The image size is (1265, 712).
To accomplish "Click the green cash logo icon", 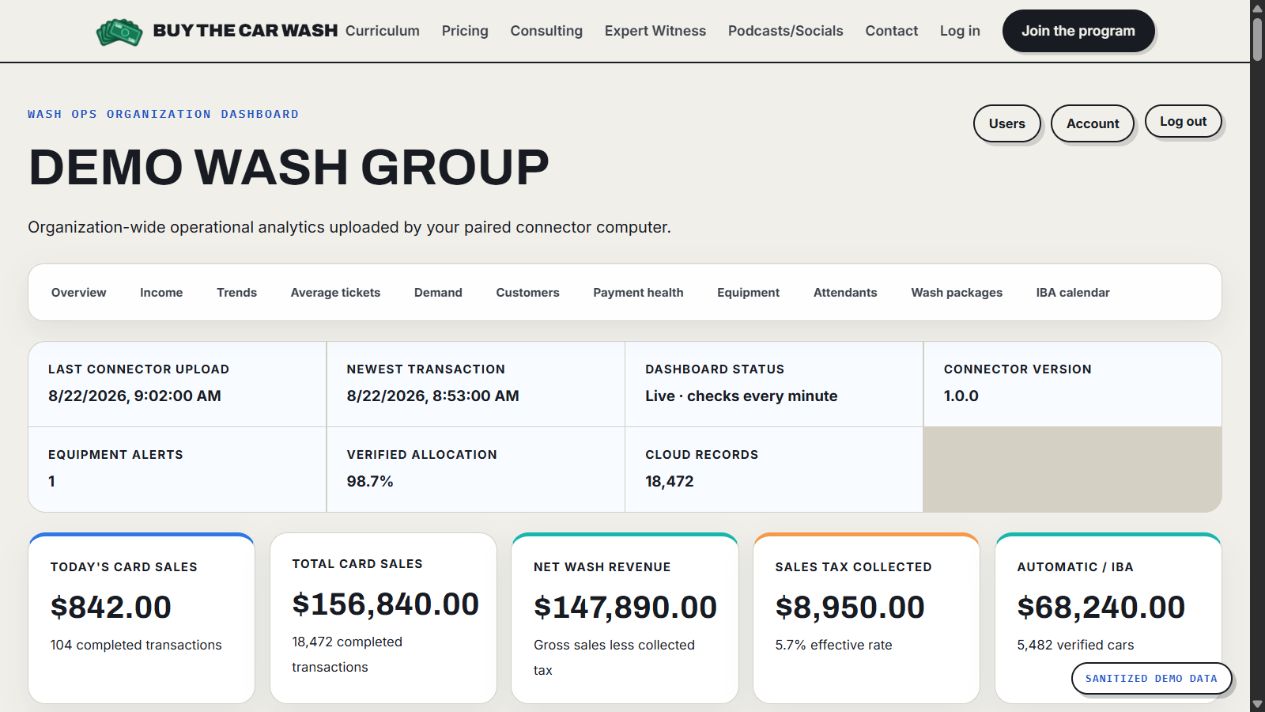I will [x=119, y=31].
